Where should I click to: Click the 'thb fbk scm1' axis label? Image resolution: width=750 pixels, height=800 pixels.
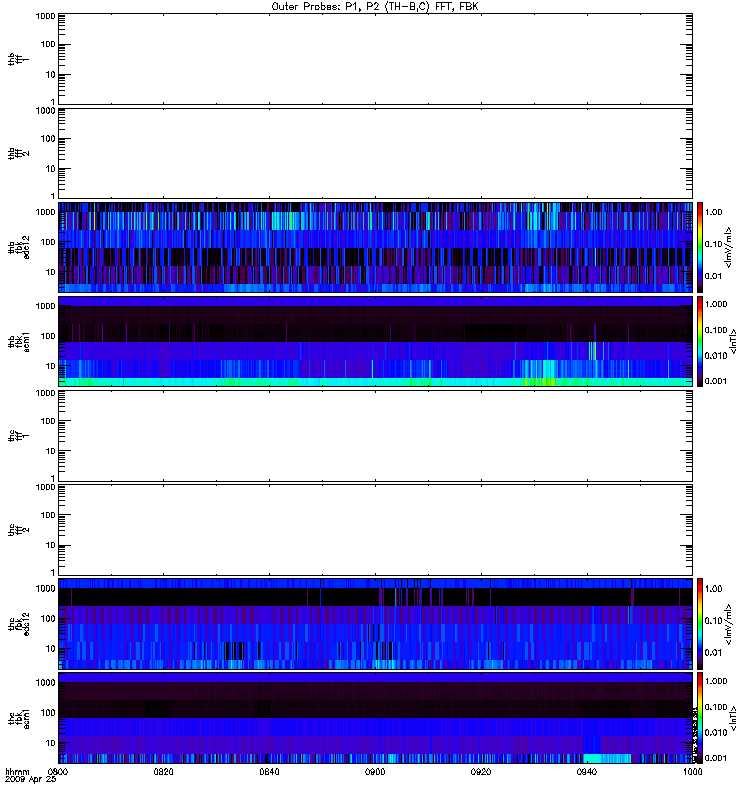18,341
